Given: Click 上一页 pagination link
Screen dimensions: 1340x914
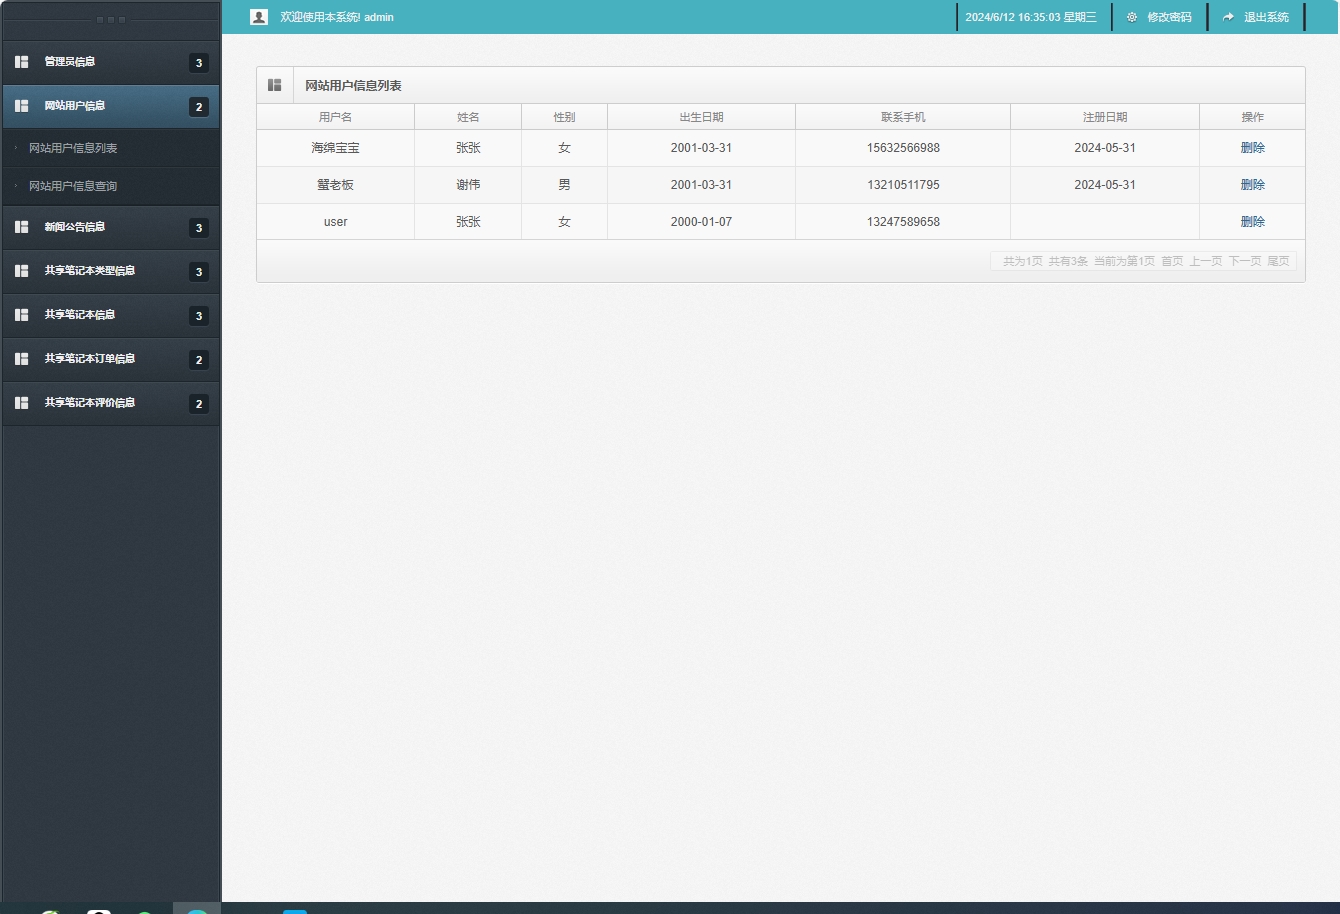Looking at the screenshot, I should (1206, 261).
